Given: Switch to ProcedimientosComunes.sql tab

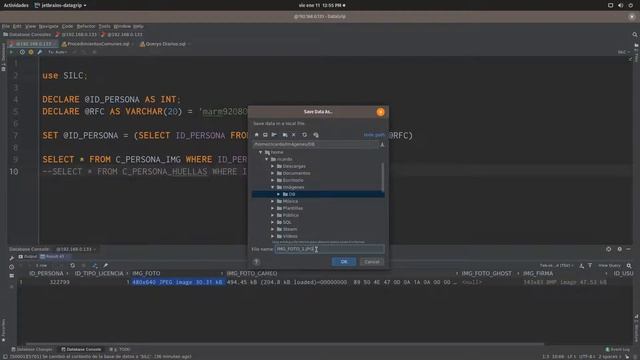Looking at the screenshot, I should click(x=98, y=44).
